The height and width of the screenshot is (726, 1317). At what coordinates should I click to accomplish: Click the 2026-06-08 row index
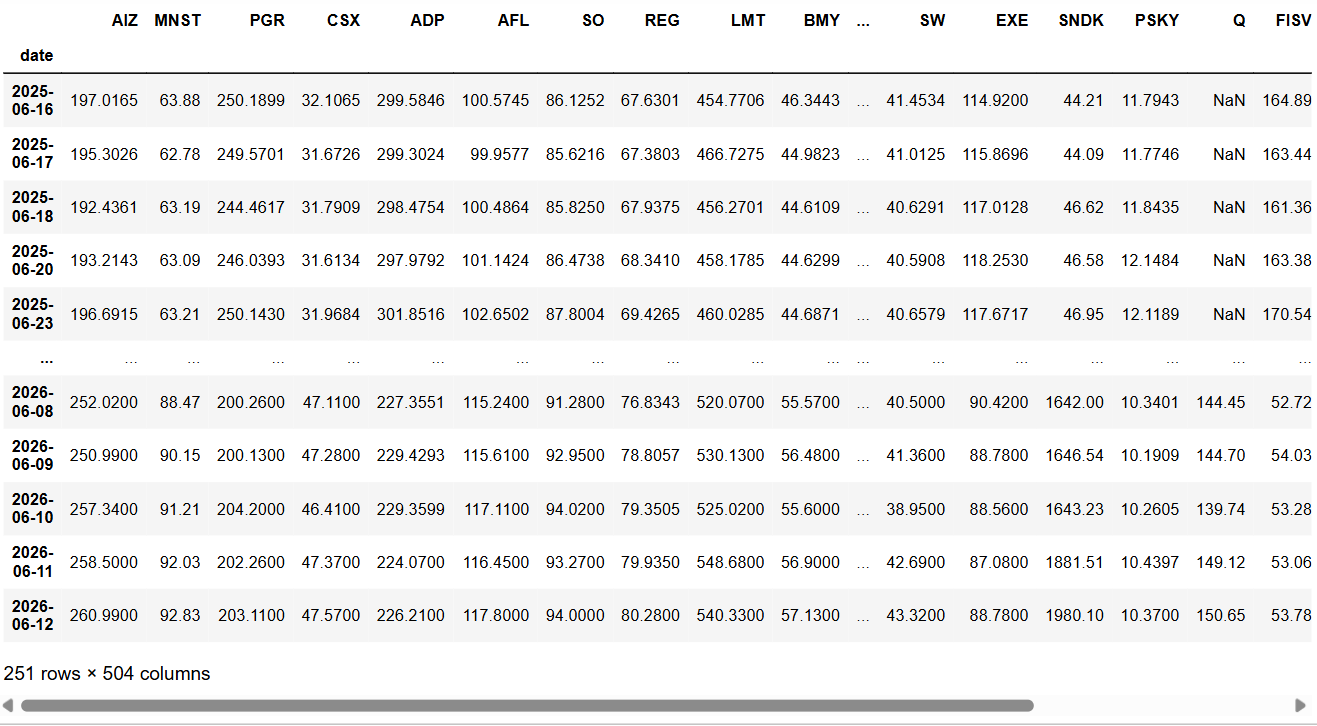[x=33, y=402]
